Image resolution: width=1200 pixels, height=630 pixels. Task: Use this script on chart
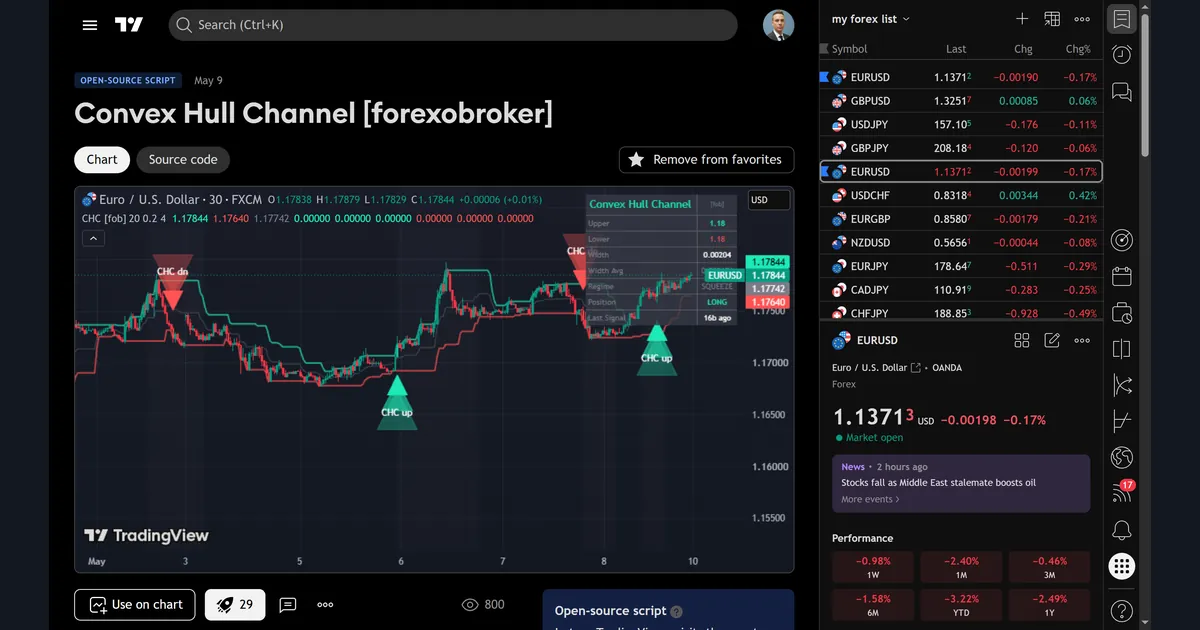[136, 605]
